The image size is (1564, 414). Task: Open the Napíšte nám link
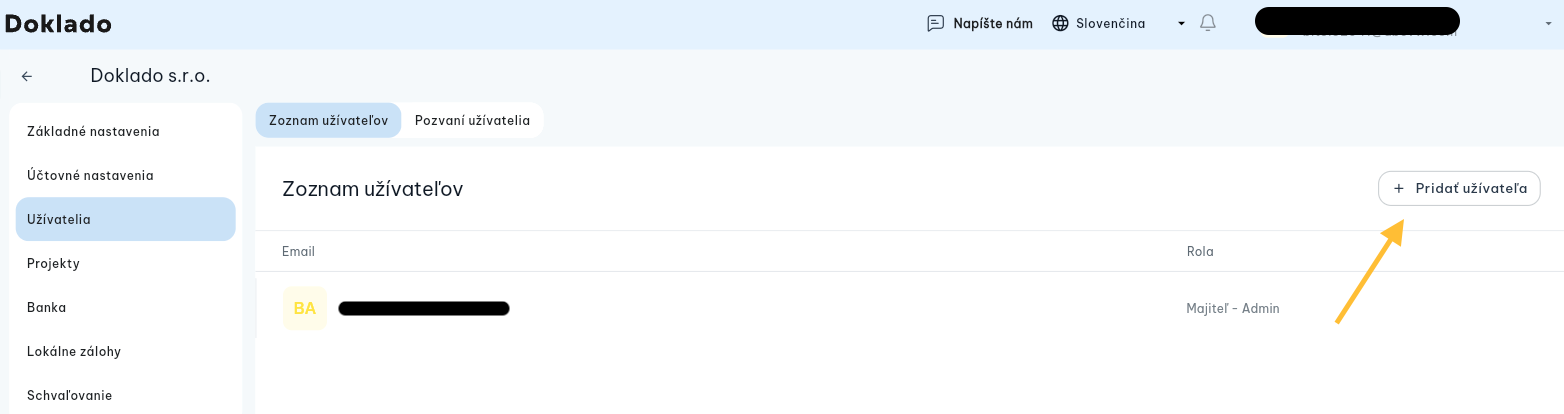tap(993, 23)
